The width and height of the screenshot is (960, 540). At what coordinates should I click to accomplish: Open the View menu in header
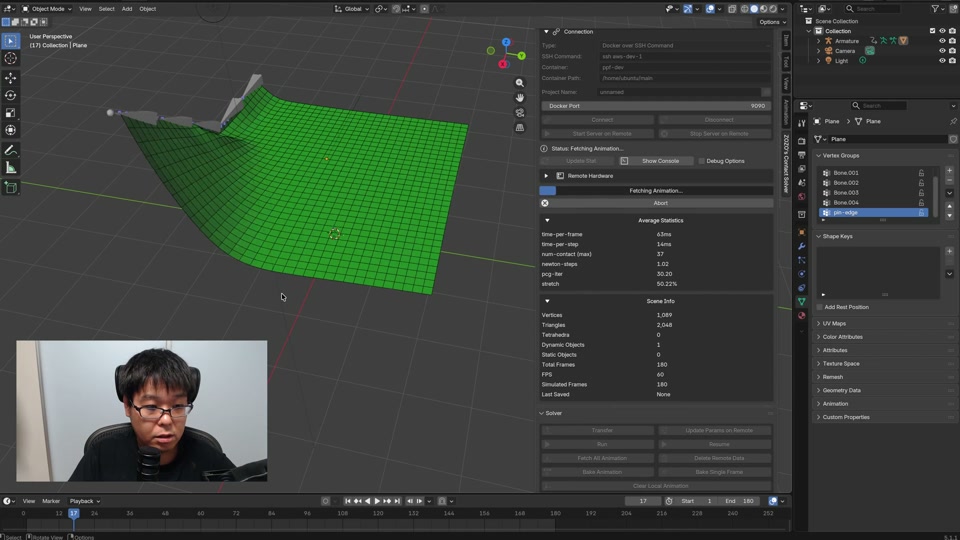pos(85,9)
